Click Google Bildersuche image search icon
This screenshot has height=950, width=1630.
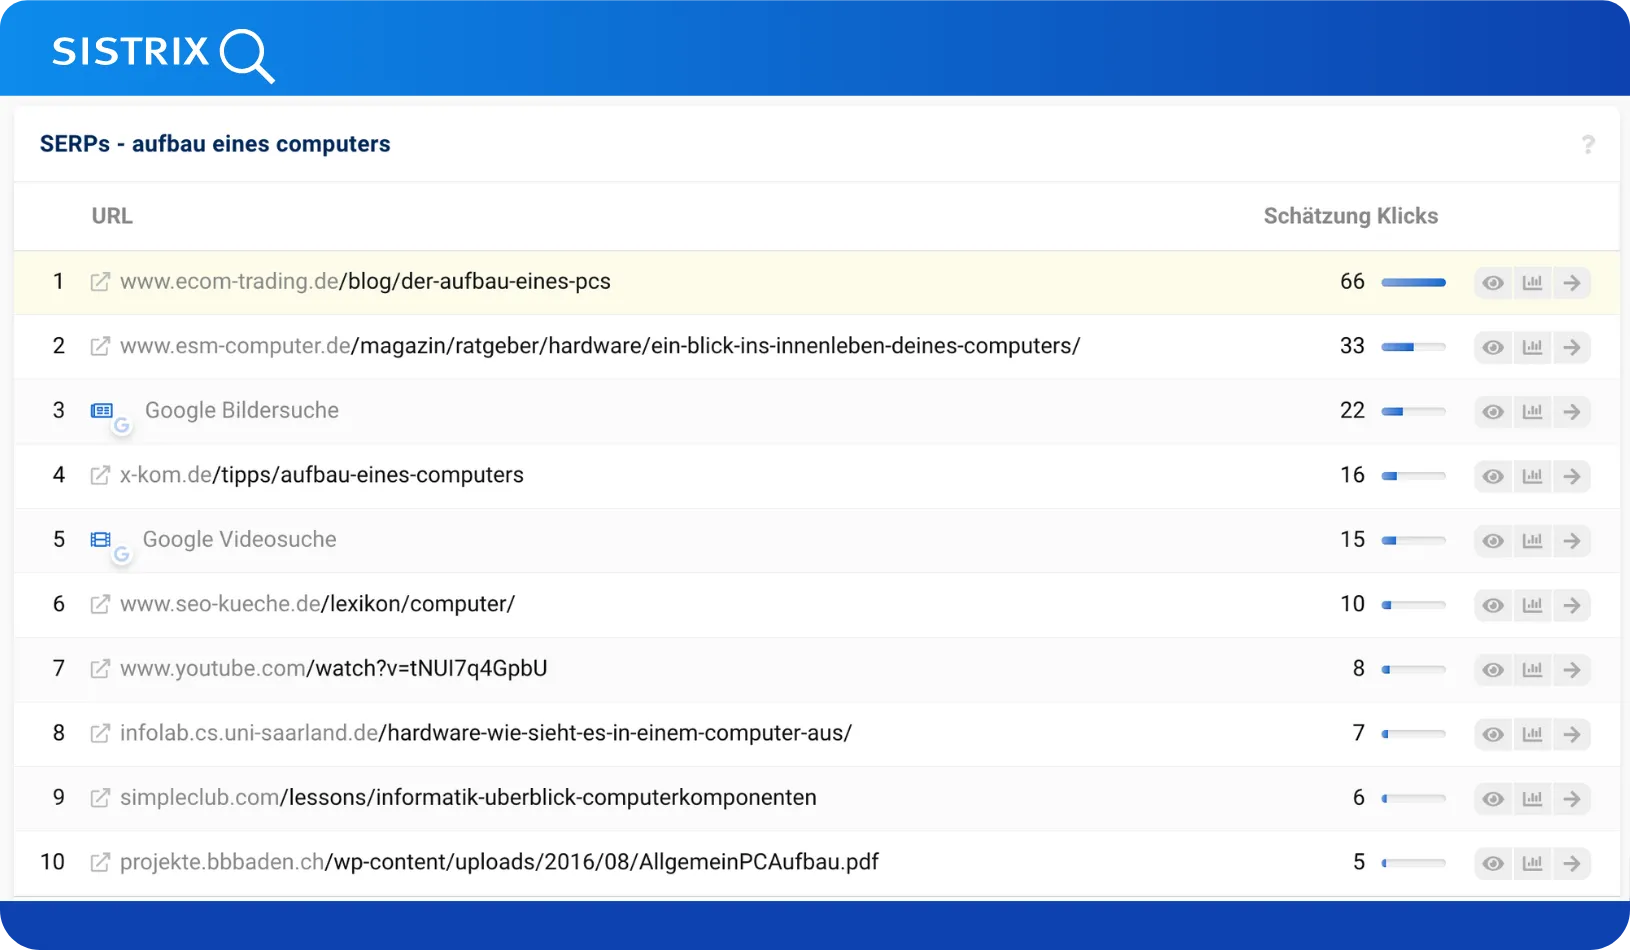pos(102,411)
